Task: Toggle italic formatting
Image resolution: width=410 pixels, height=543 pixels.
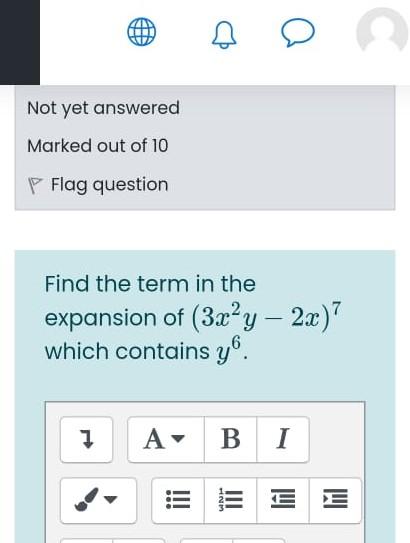Action: tap(283, 439)
